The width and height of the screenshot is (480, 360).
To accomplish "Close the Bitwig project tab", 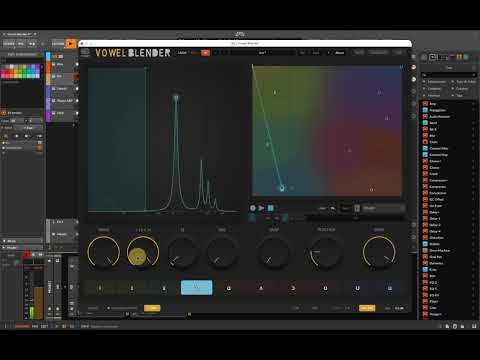I will coord(35,34).
